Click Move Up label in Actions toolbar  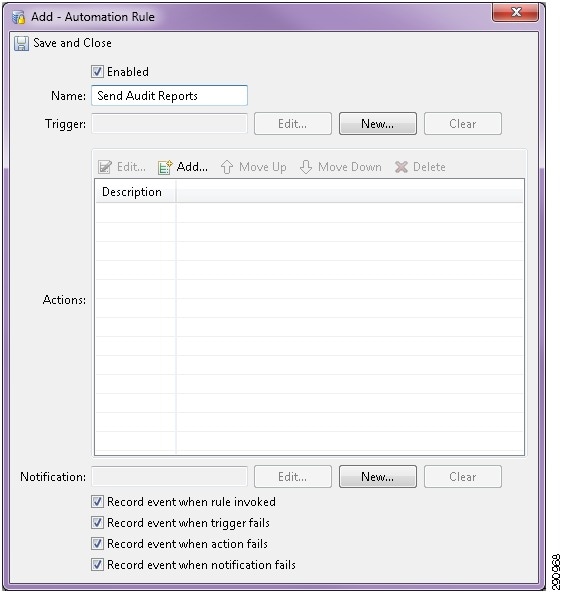[x=263, y=167]
